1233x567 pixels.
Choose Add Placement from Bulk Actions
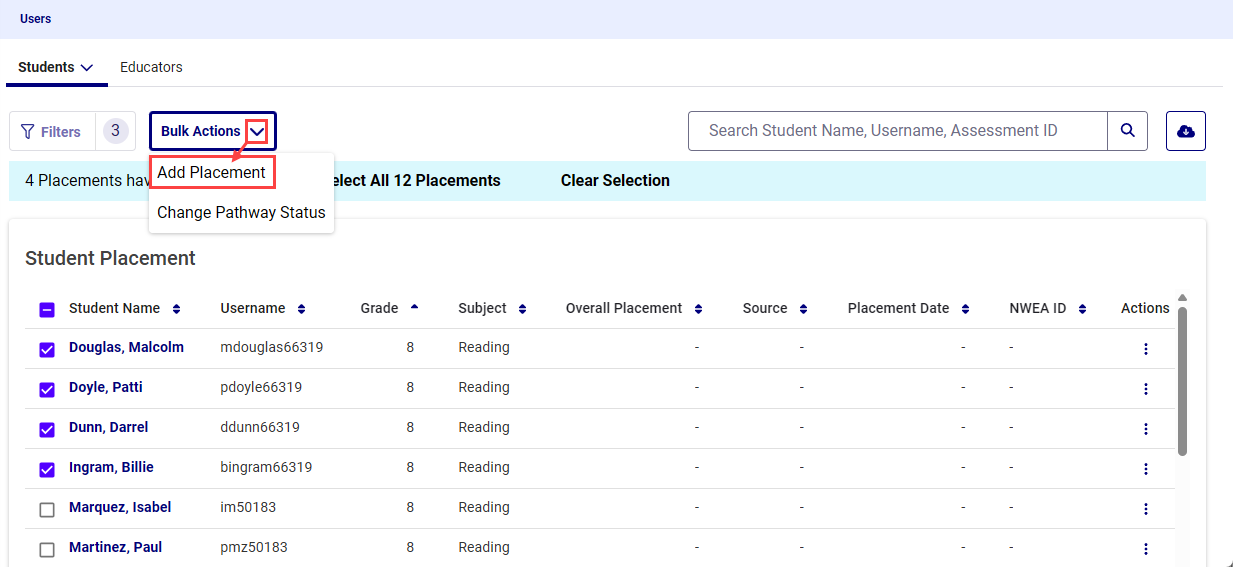[x=212, y=172]
